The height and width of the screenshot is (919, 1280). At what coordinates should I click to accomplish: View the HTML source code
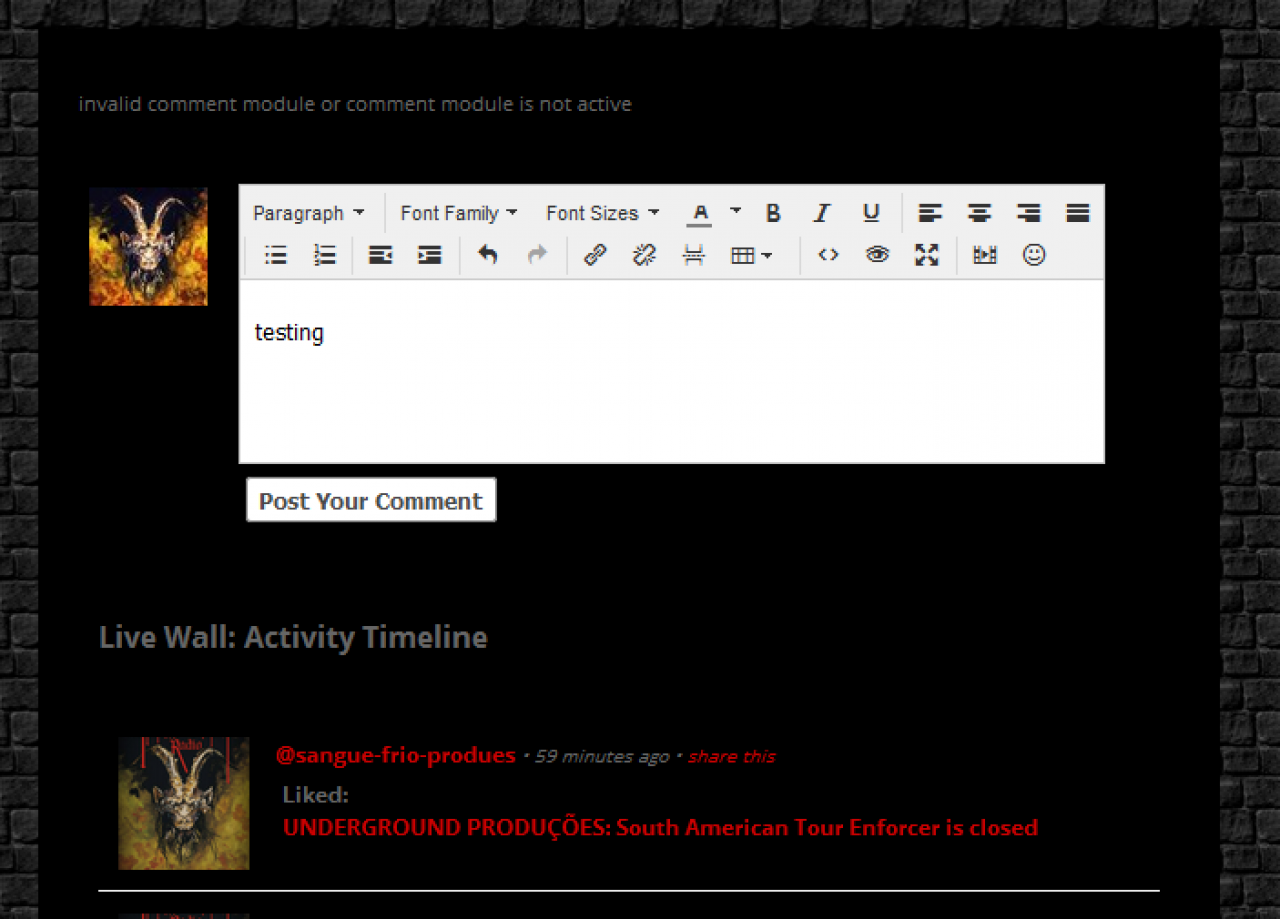click(828, 255)
